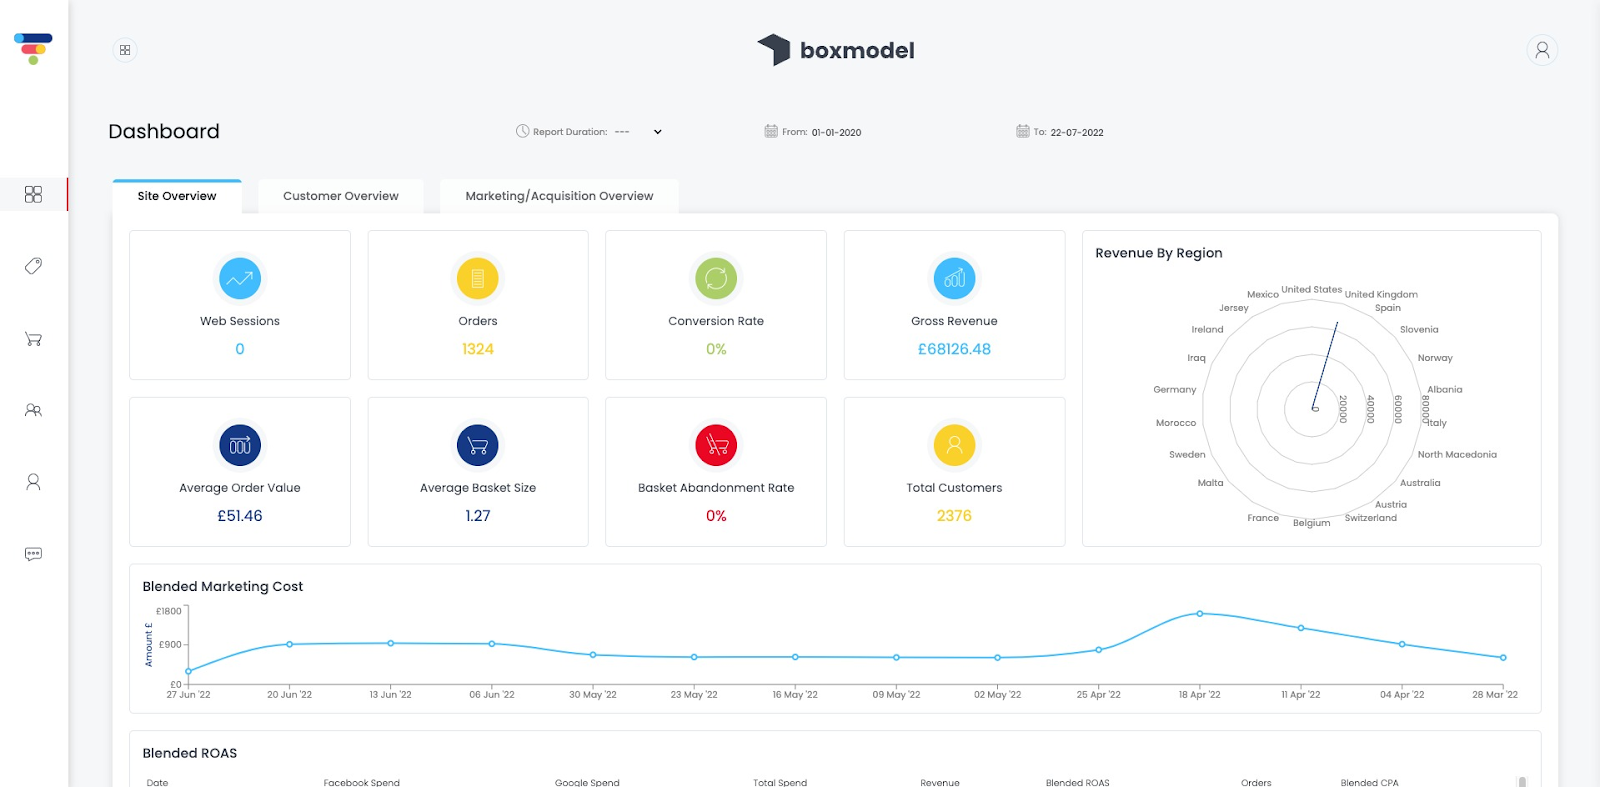
Task: Open the dashboard grid icon in sidebar
Action: coord(33,194)
